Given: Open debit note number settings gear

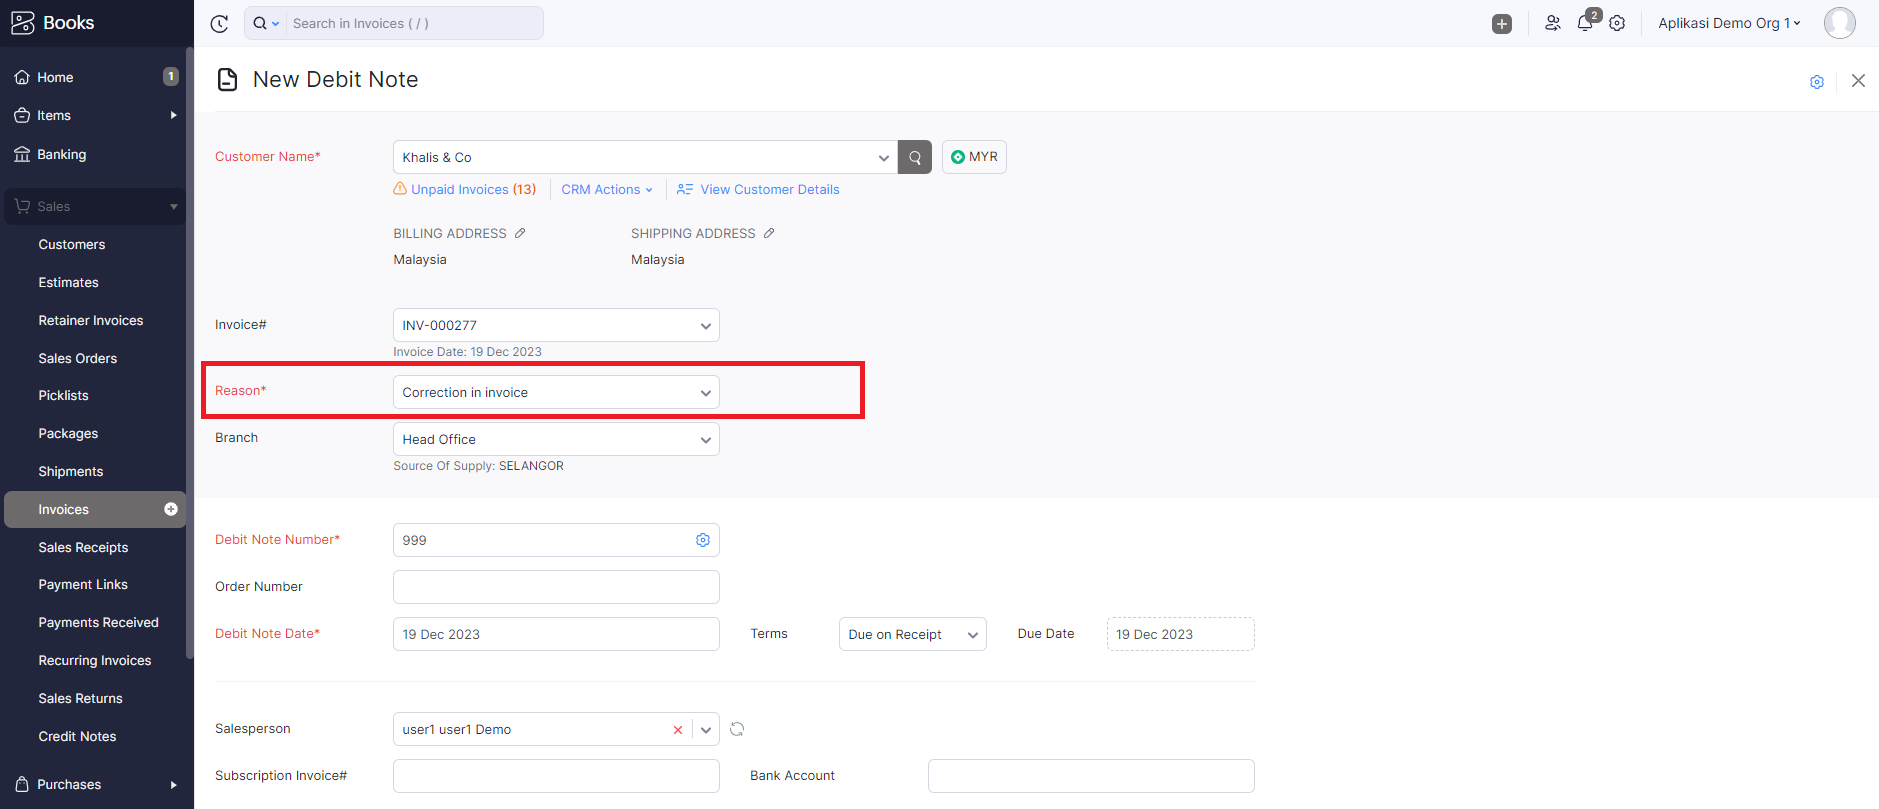Looking at the screenshot, I should tap(703, 540).
